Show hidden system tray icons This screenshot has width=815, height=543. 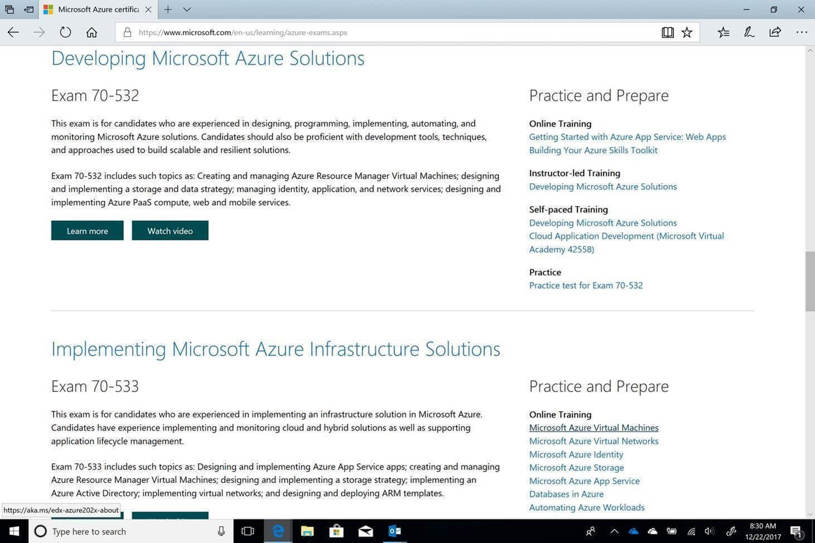click(x=614, y=531)
